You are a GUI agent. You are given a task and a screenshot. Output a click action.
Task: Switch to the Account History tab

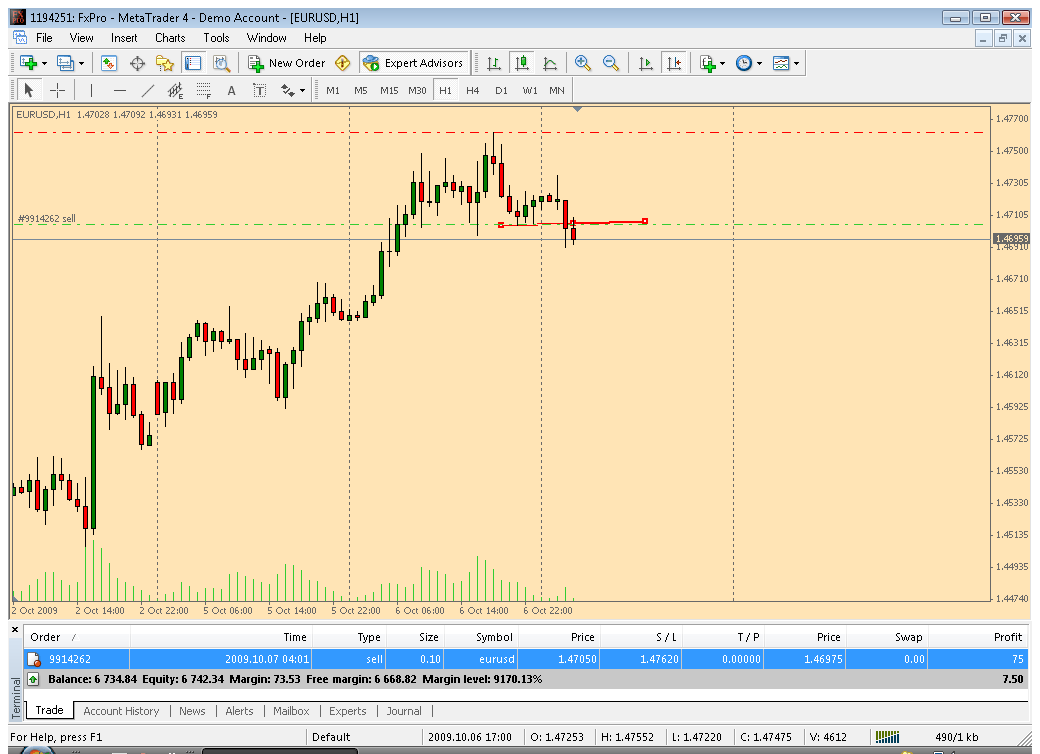121,711
